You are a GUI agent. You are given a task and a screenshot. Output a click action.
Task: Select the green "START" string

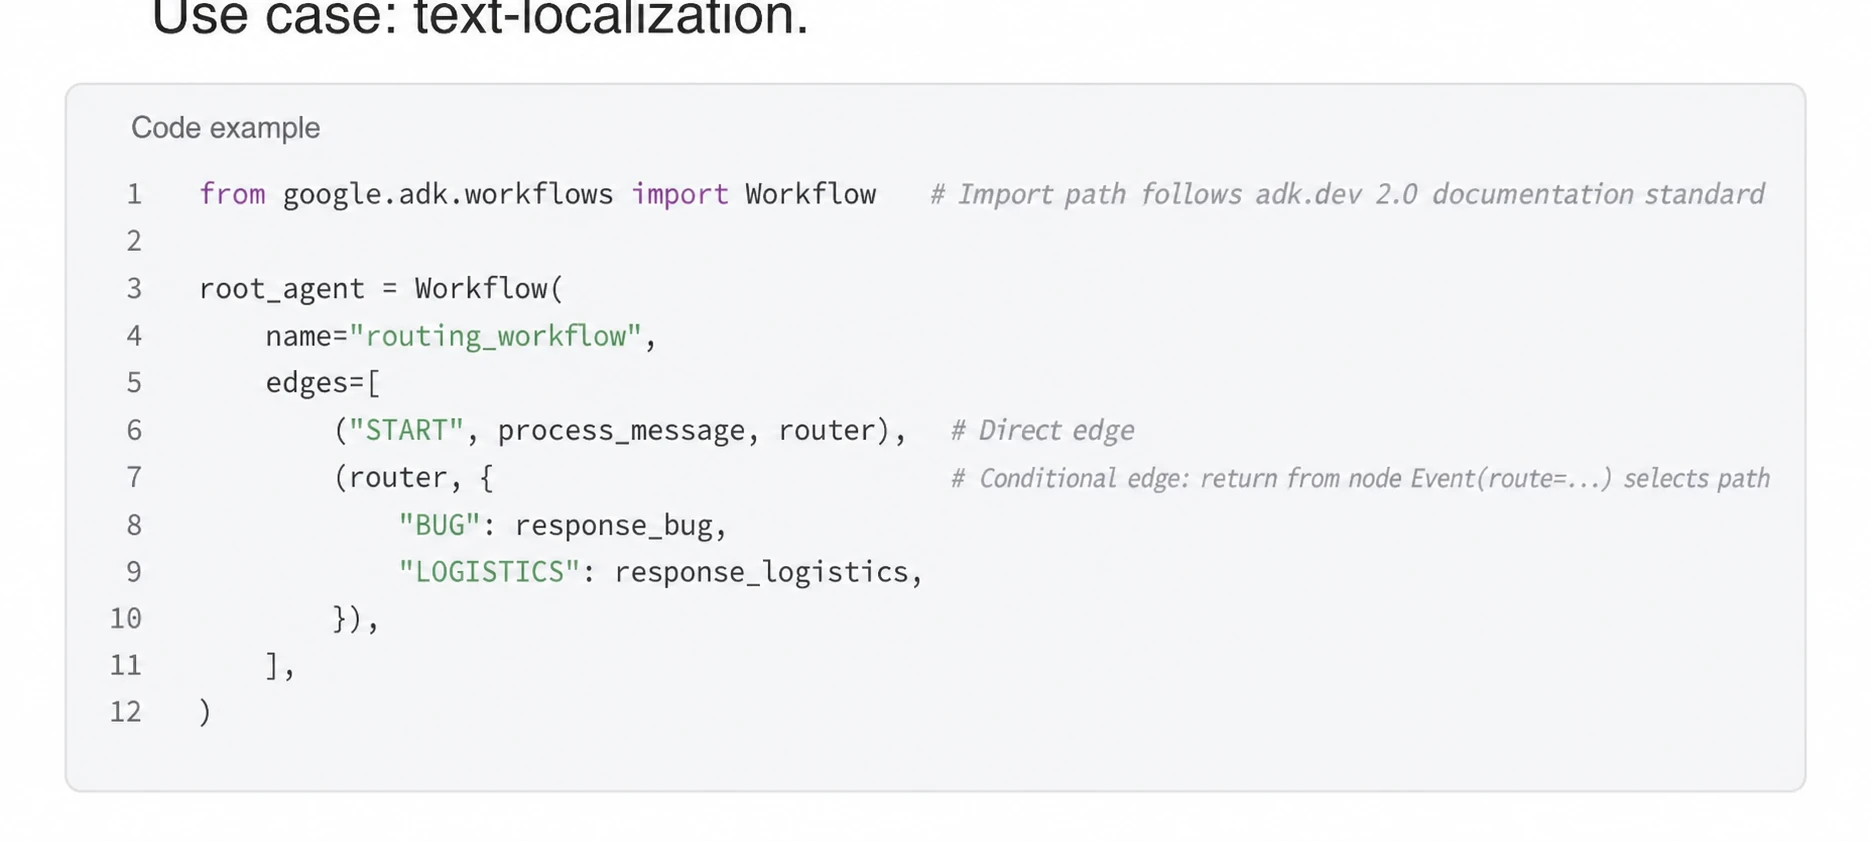(x=406, y=431)
